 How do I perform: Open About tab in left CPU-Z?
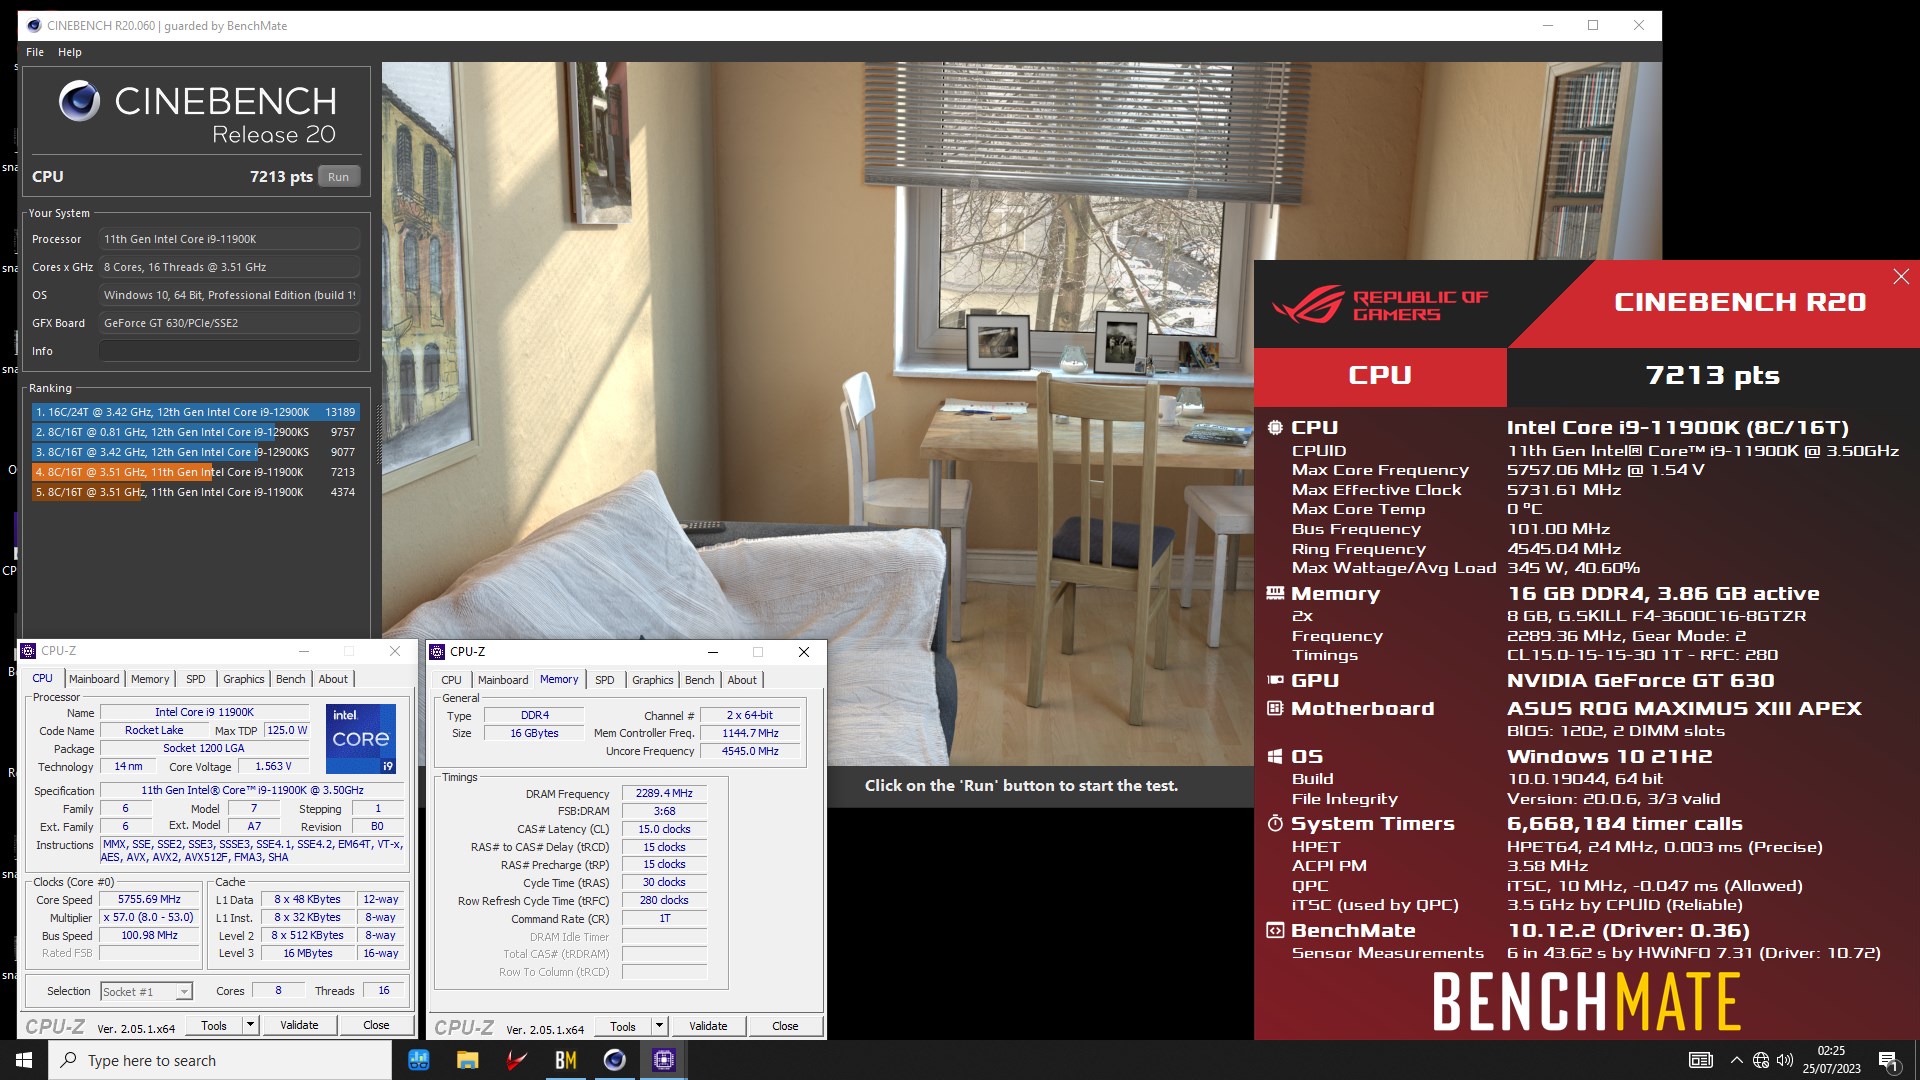pyautogui.click(x=333, y=679)
